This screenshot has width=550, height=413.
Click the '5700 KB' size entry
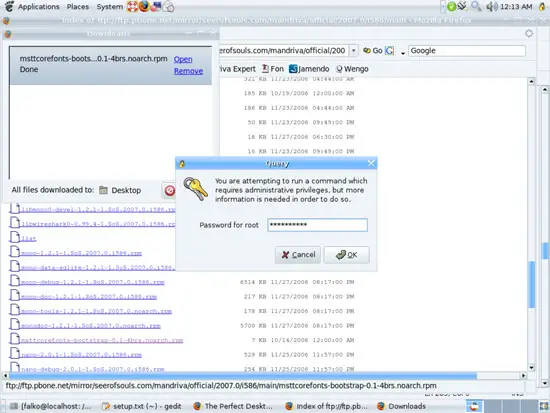(x=253, y=326)
